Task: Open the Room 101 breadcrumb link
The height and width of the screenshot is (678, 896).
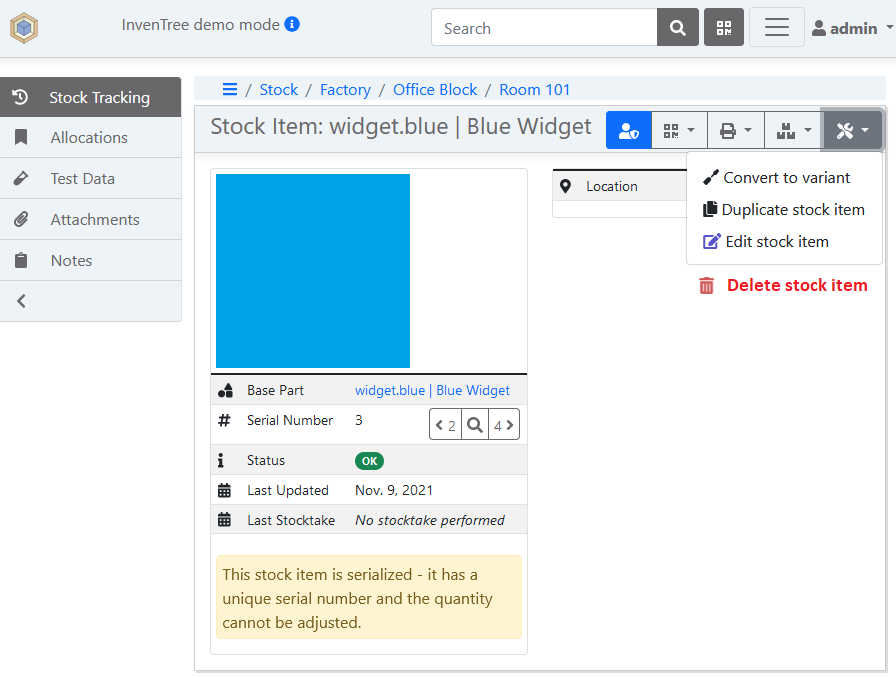Action: click(534, 90)
